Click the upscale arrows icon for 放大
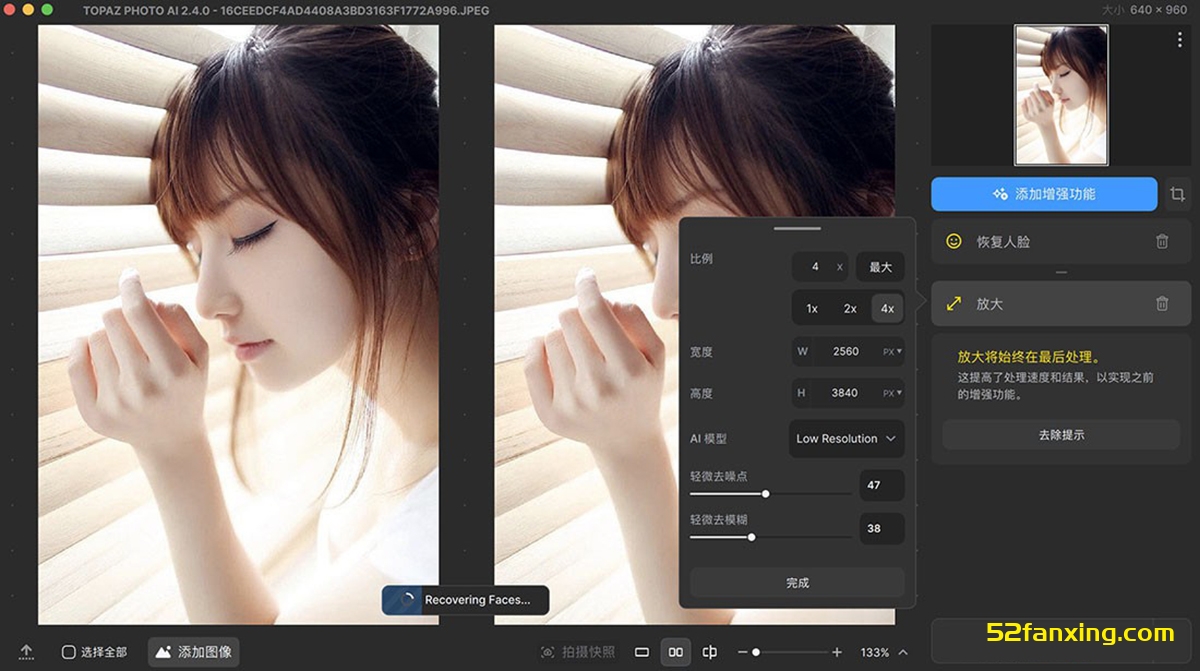 (x=954, y=303)
